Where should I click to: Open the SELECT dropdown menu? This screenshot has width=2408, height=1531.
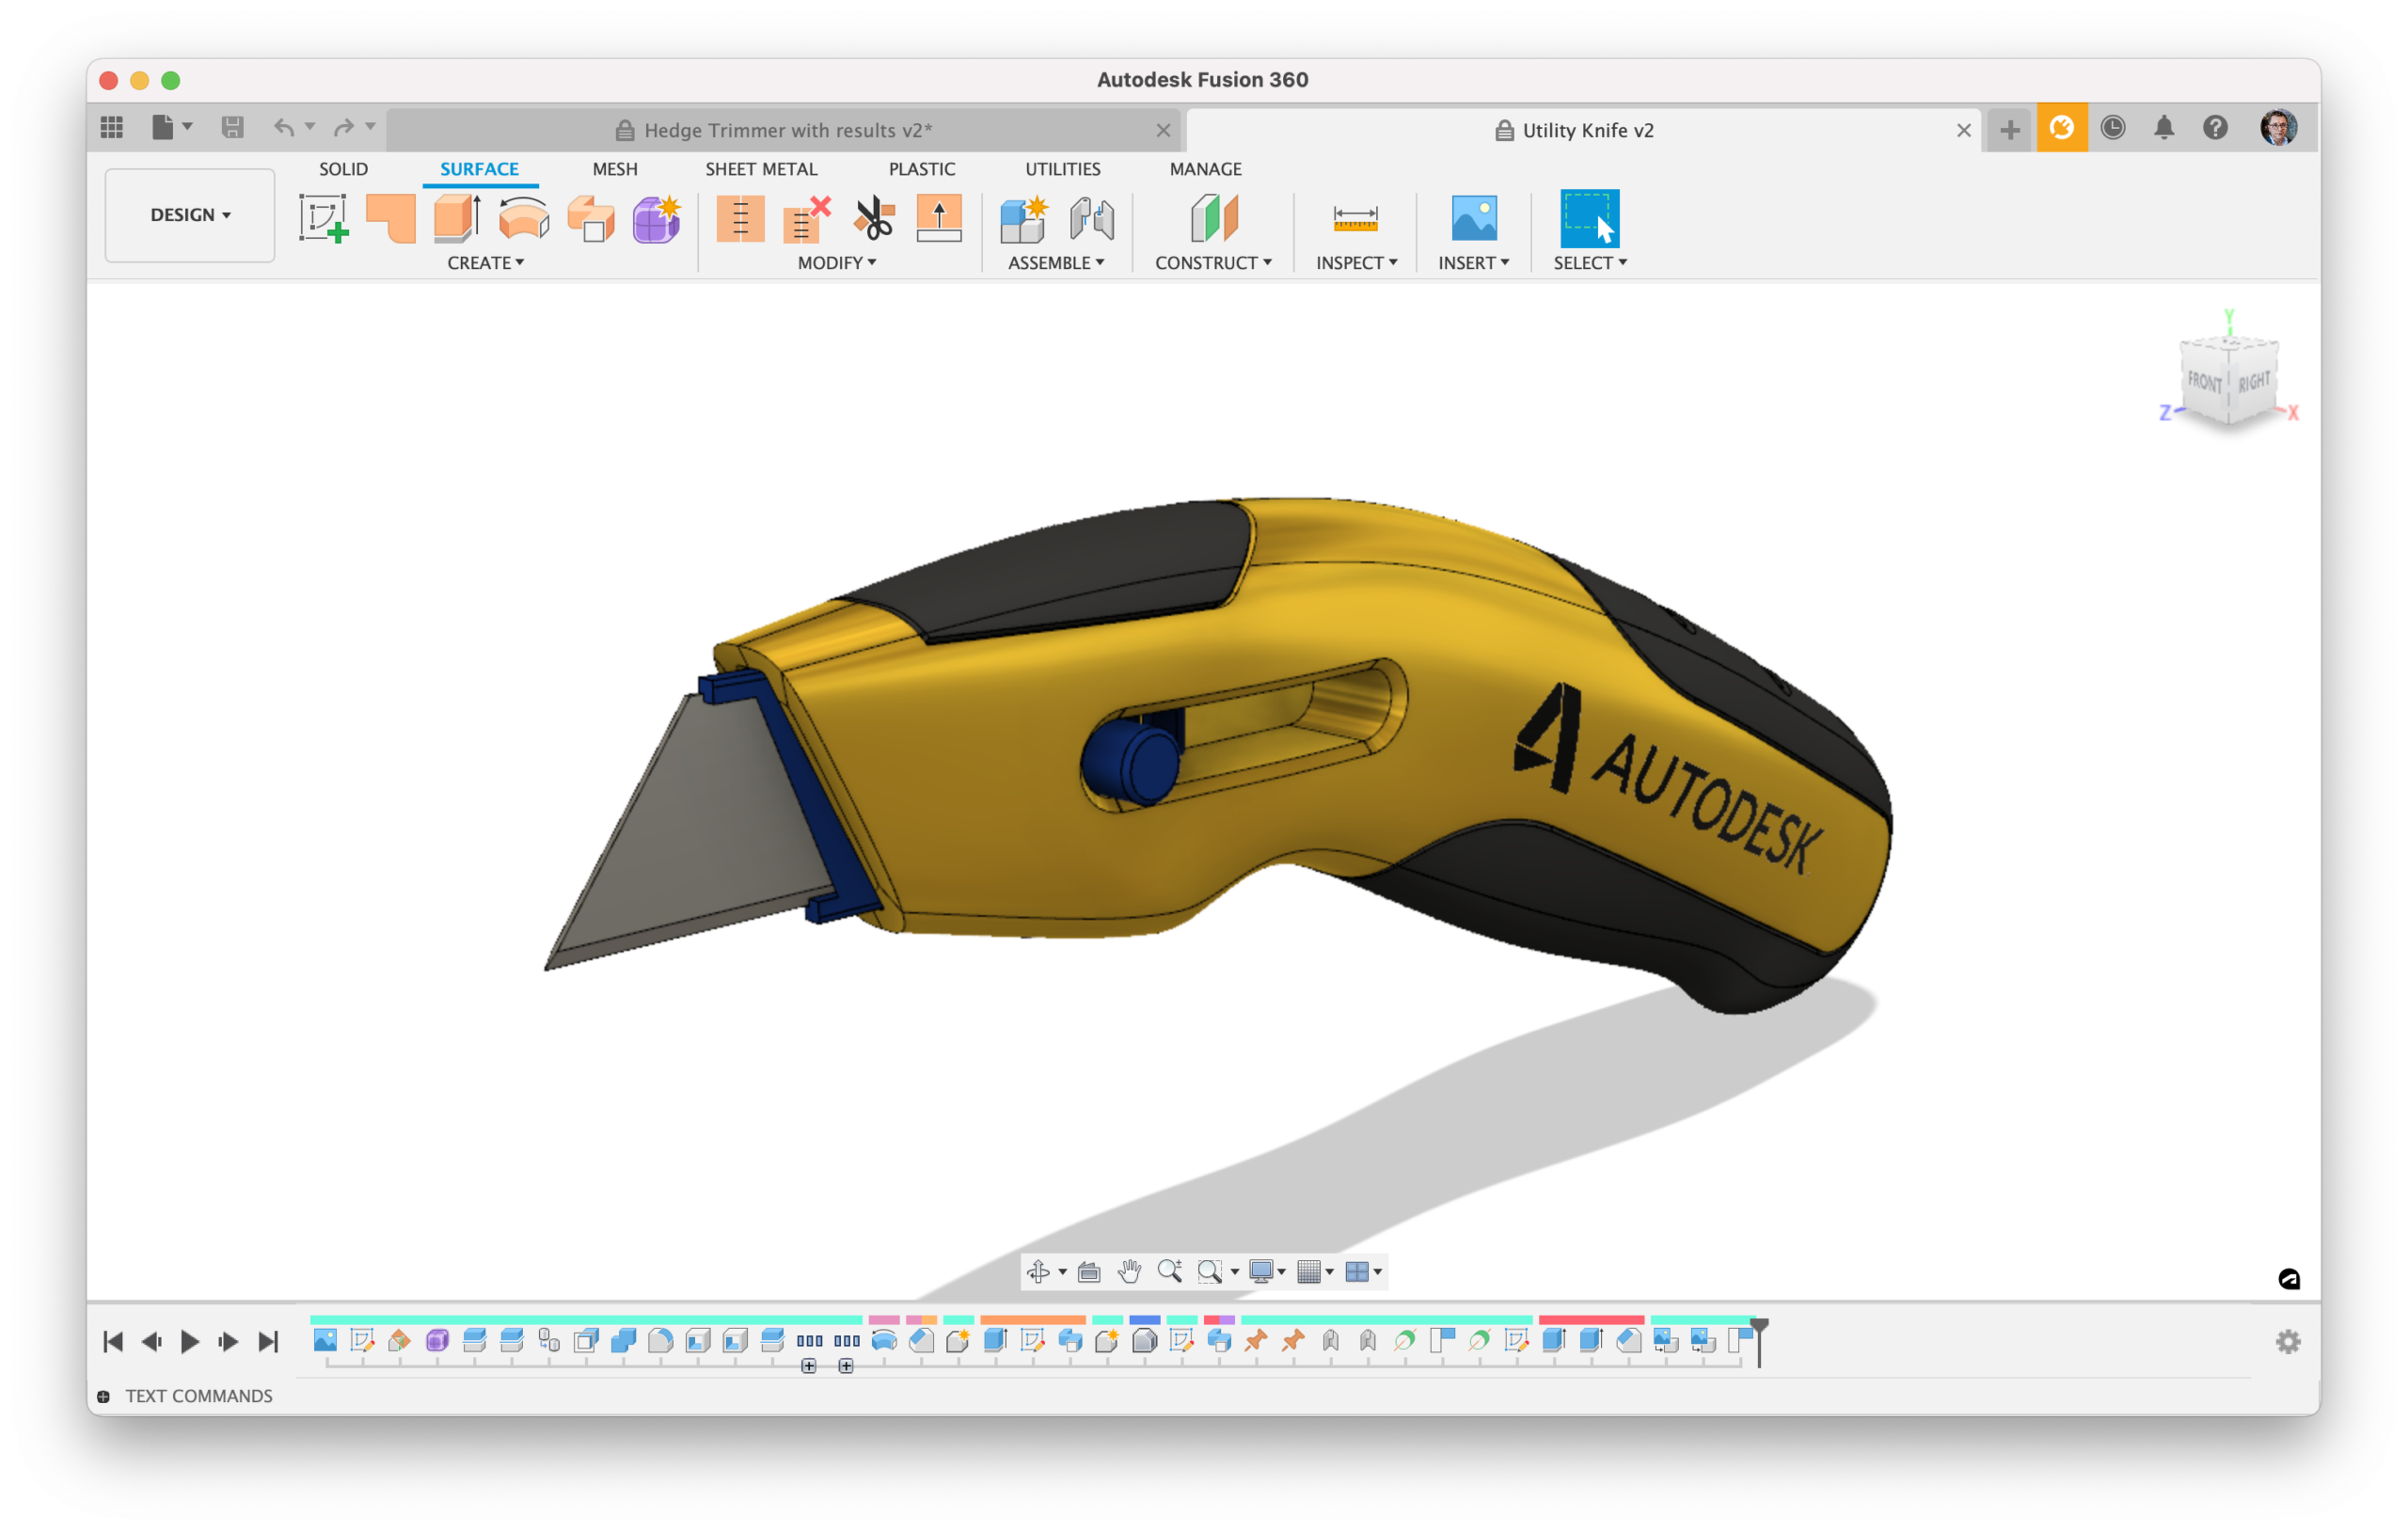[x=1590, y=263]
